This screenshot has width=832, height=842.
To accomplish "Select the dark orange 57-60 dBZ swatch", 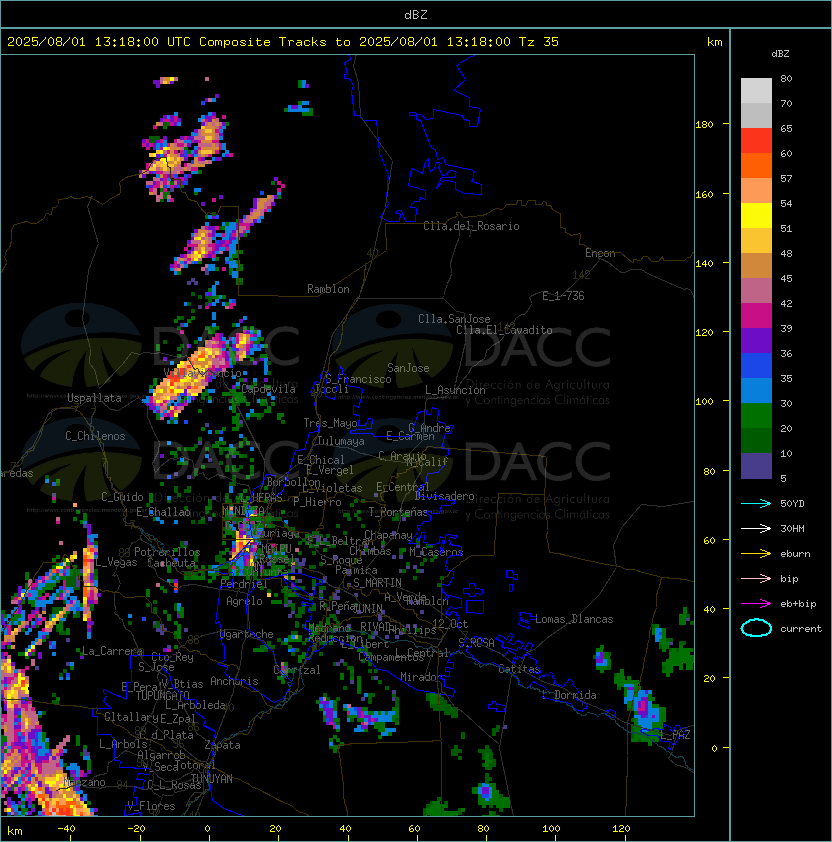I will point(756,166).
